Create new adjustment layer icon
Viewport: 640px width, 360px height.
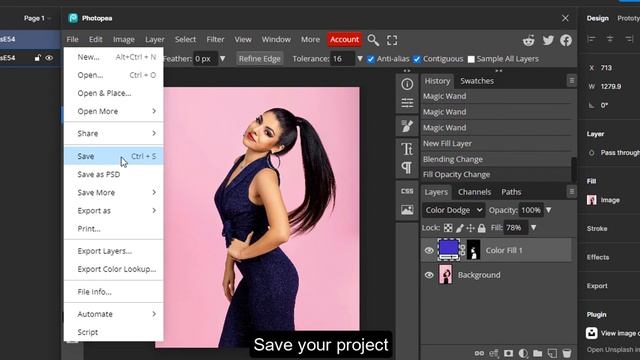pyautogui.click(x=523, y=353)
